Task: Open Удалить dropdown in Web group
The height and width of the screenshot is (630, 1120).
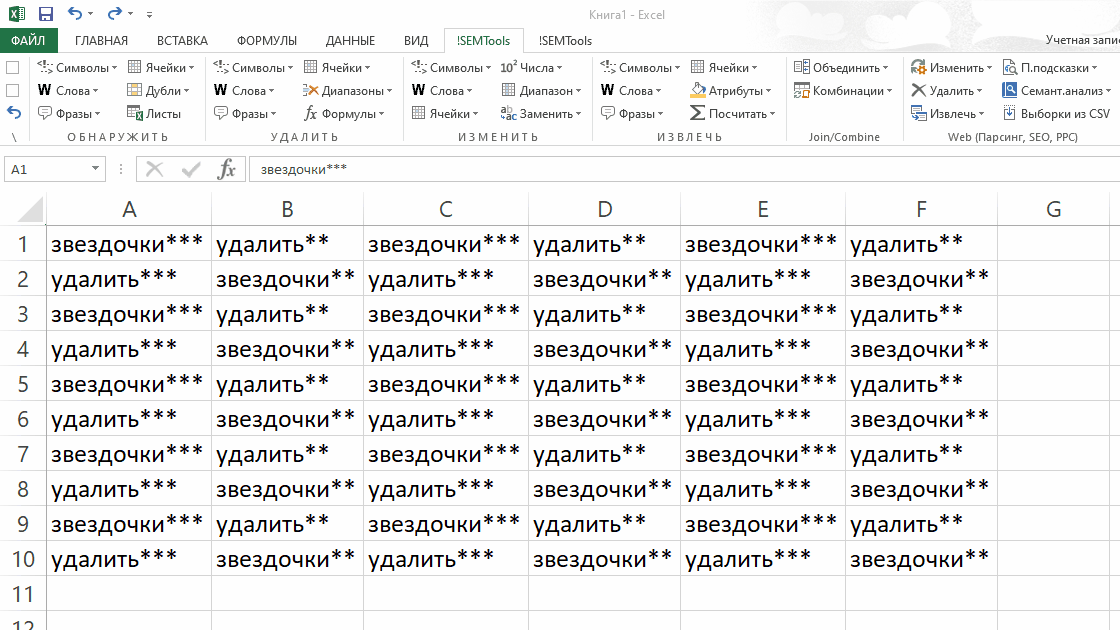Action: (x=946, y=91)
